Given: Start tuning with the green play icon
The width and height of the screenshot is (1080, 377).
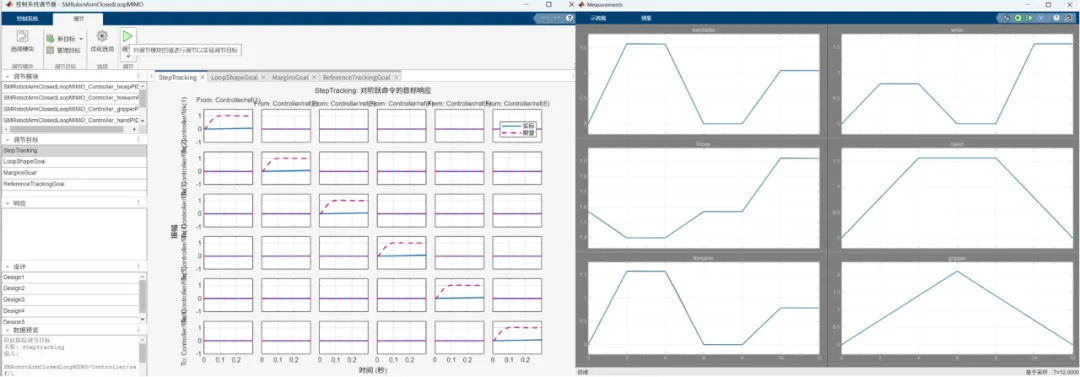Looking at the screenshot, I should pos(128,36).
